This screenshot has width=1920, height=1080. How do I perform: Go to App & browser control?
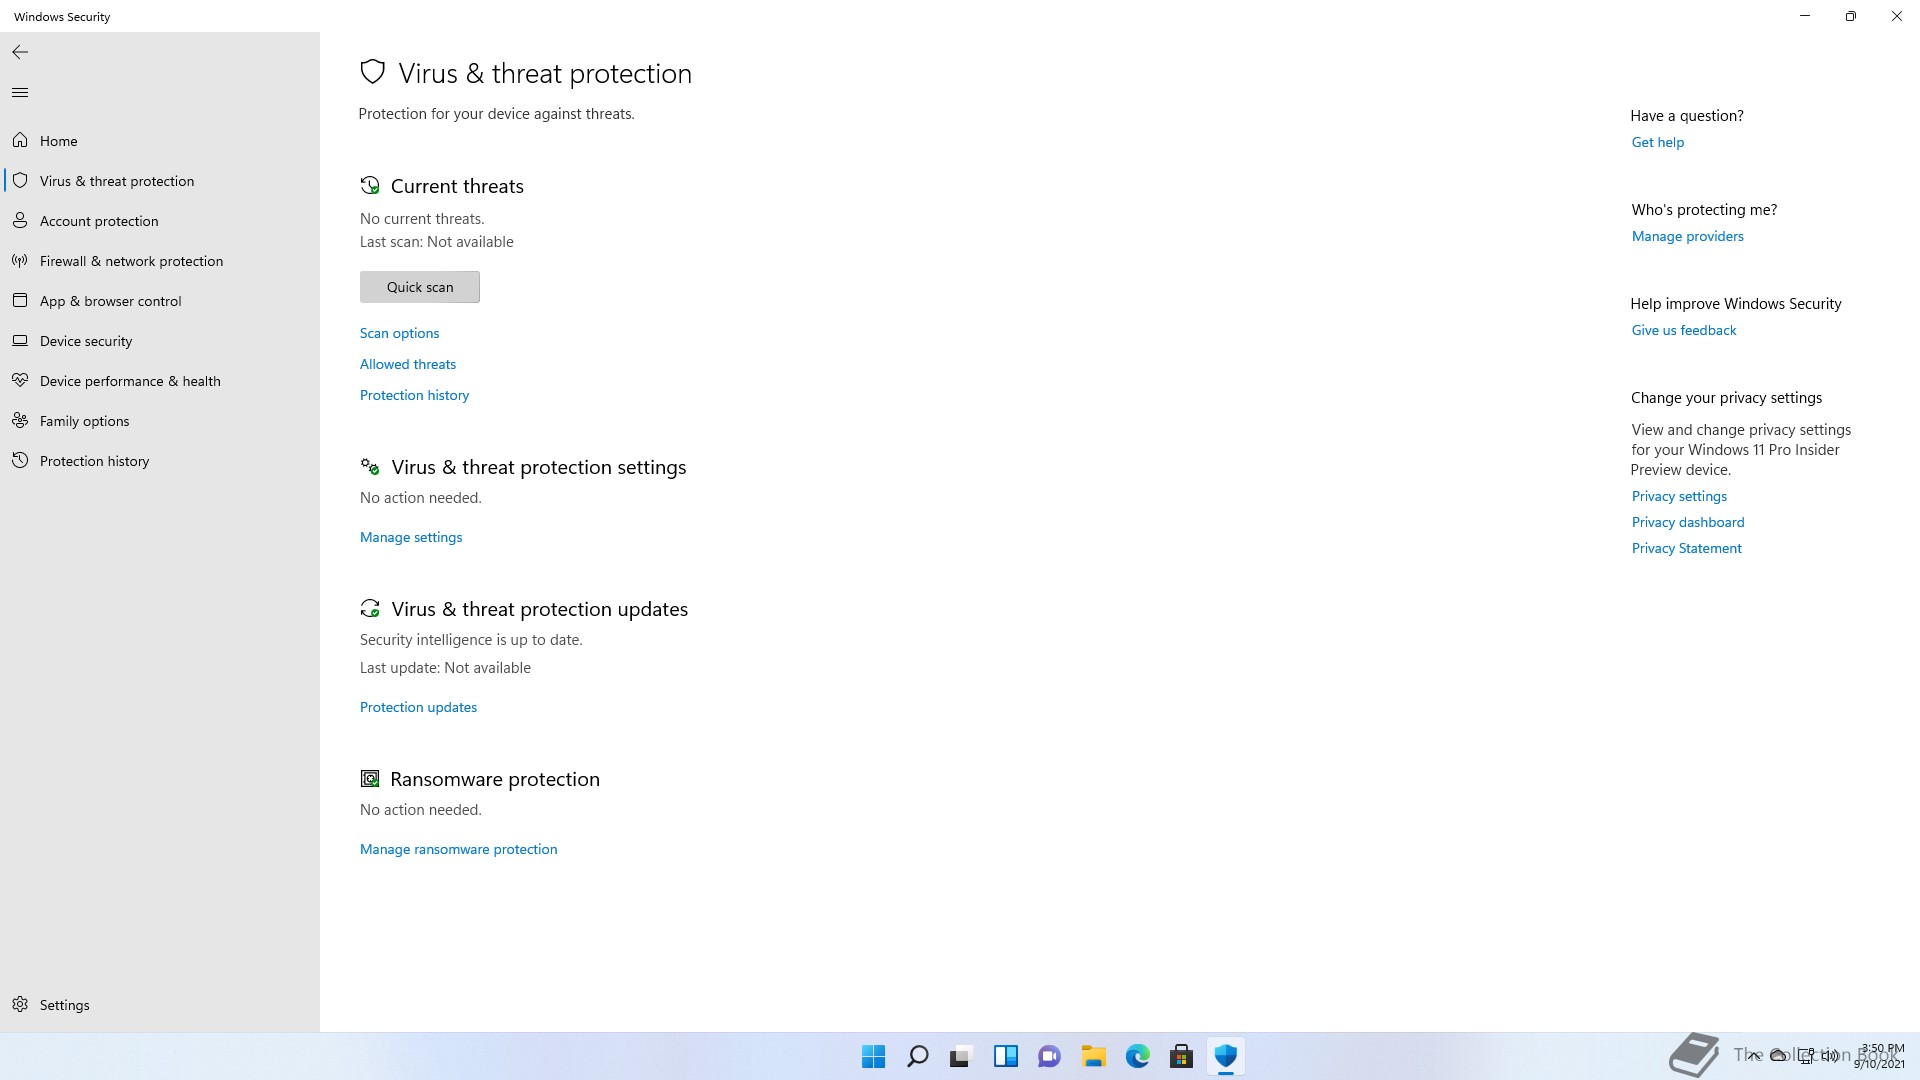pos(110,301)
